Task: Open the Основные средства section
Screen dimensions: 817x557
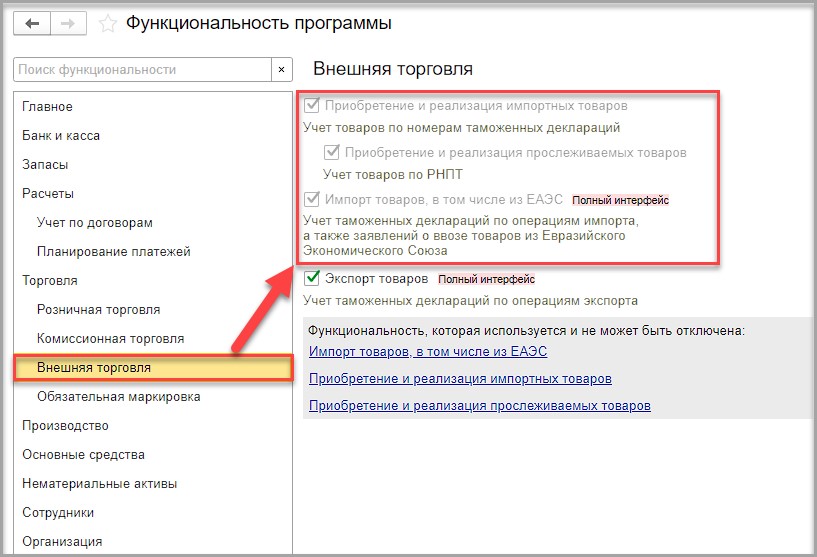Action: [x=83, y=455]
